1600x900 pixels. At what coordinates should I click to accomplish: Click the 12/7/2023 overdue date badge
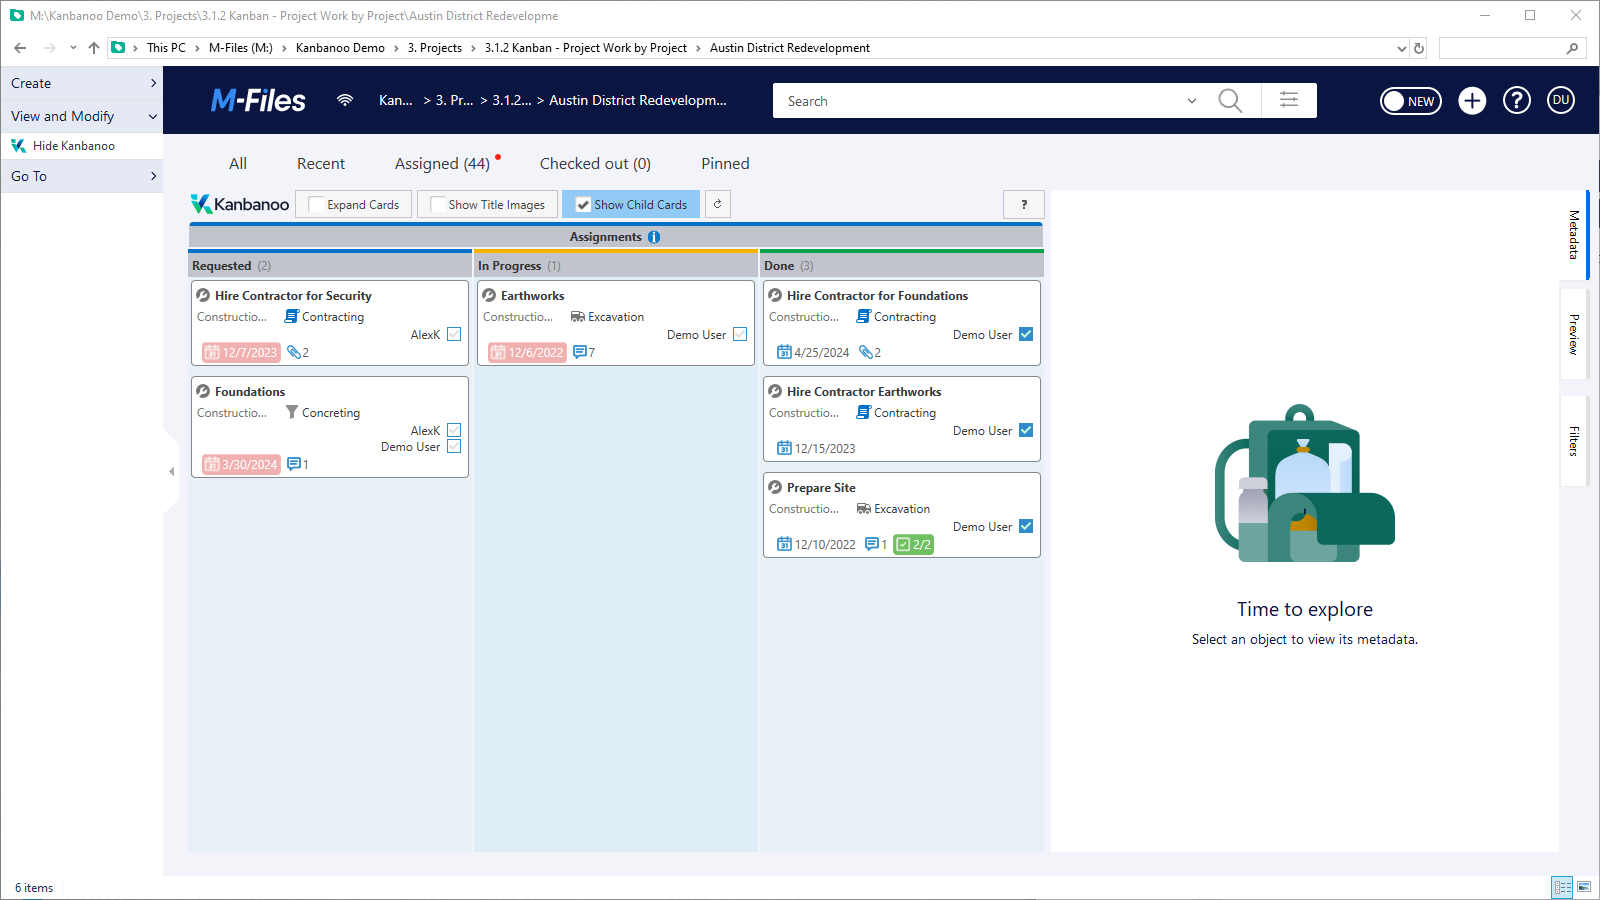click(241, 352)
